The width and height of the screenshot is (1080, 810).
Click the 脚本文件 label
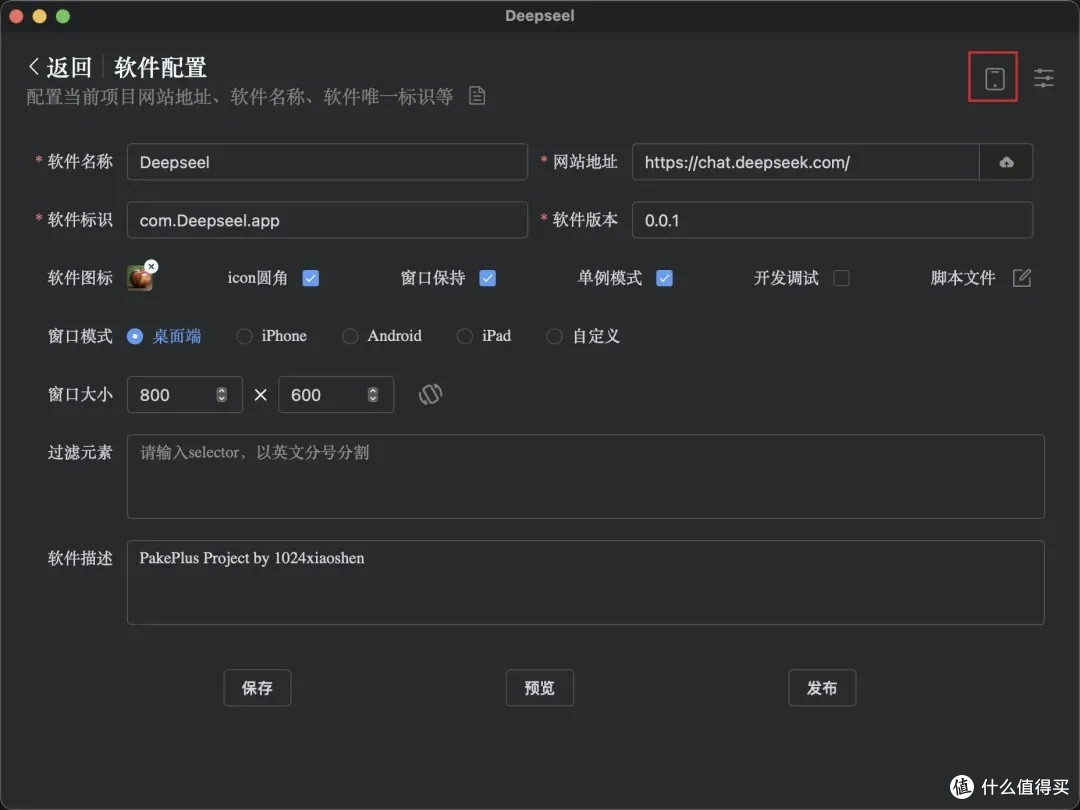click(x=962, y=278)
